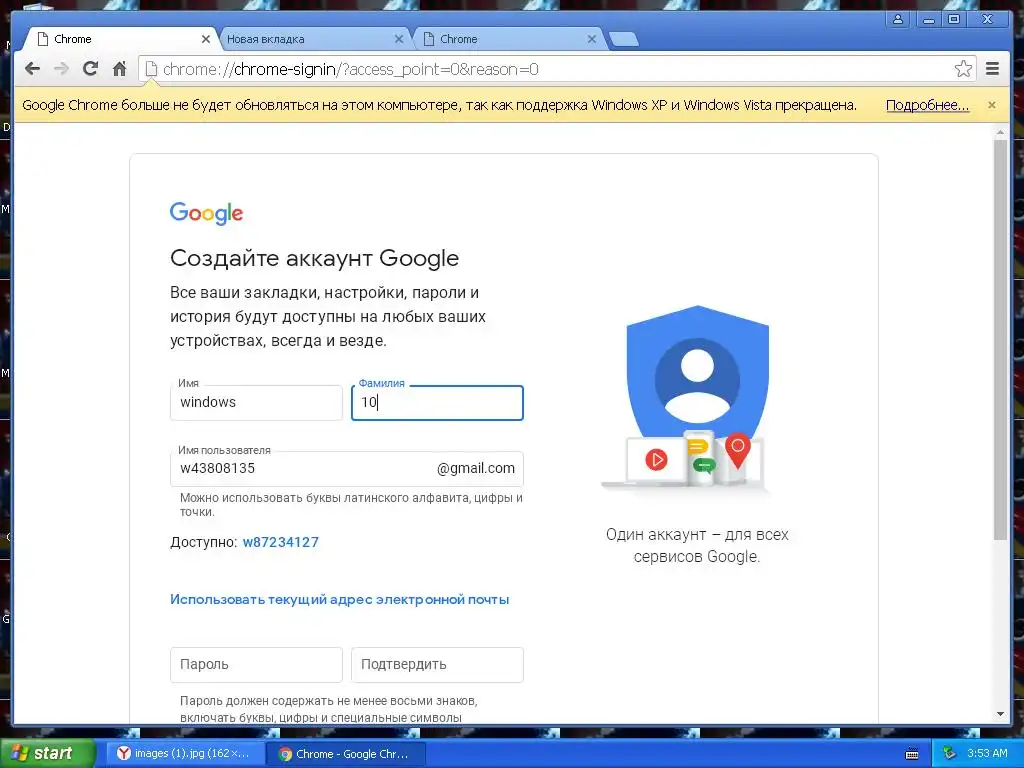Click the Подтвердить confirm password field
This screenshot has height=768, width=1024.
click(437, 665)
